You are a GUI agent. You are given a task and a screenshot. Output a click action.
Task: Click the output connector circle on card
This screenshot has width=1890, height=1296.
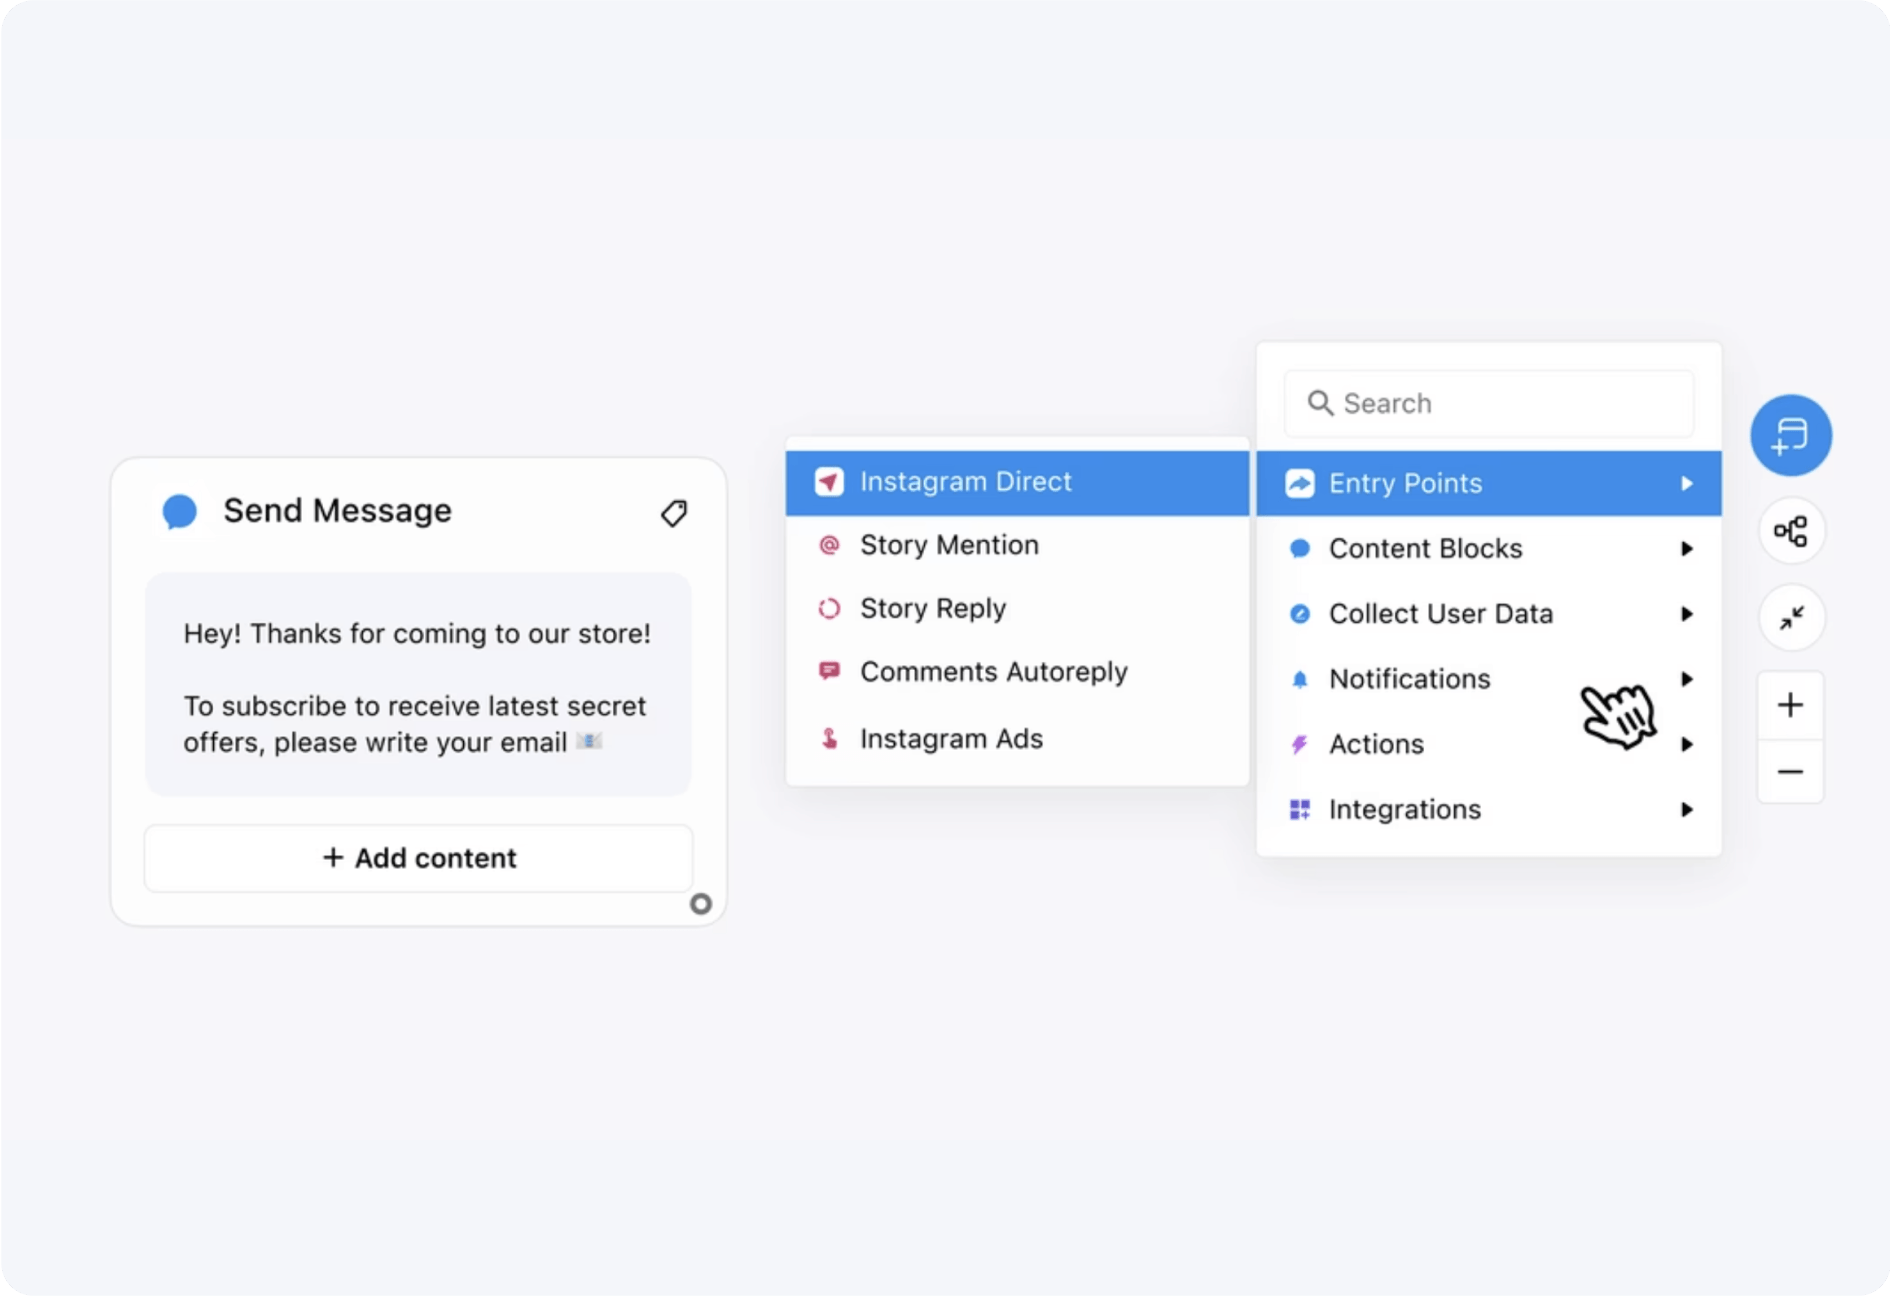(701, 904)
